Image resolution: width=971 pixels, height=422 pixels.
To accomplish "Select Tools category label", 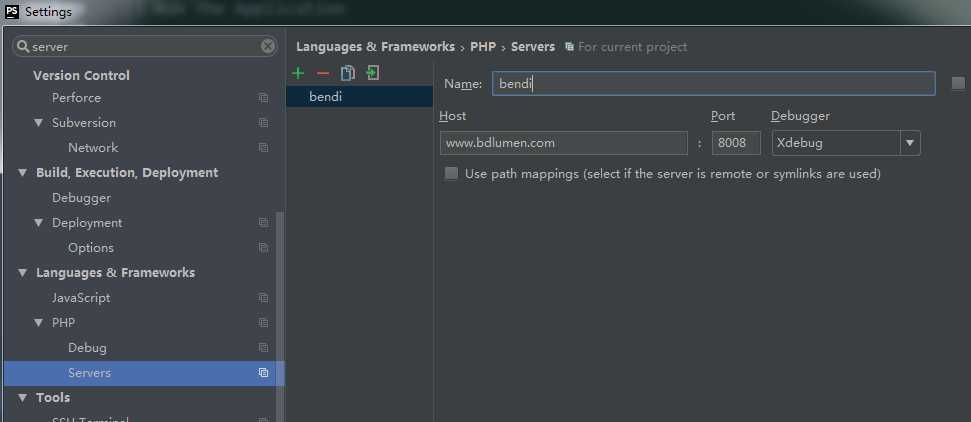I will click(x=53, y=398).
